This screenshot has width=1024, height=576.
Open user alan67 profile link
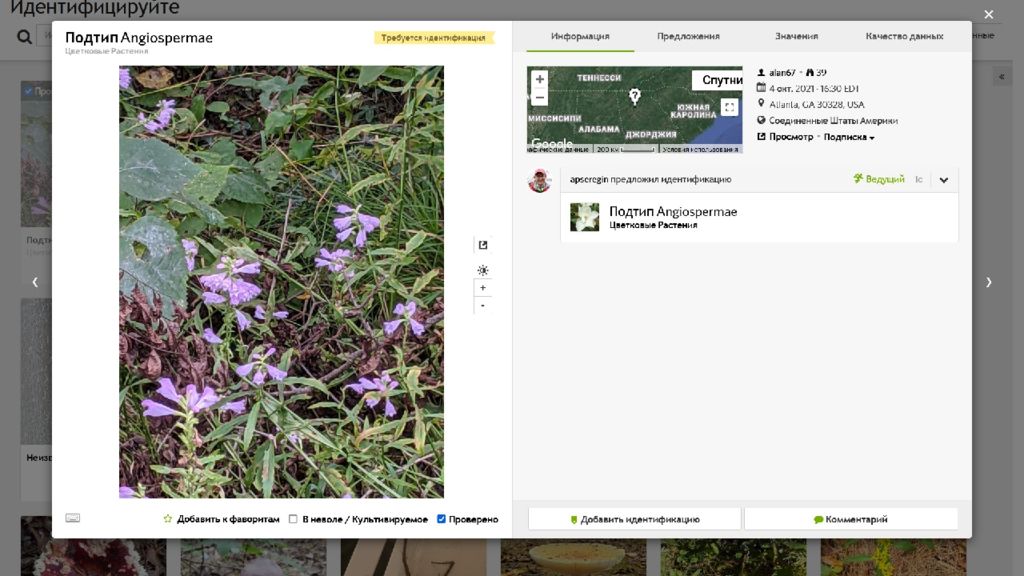coord(782,72)
